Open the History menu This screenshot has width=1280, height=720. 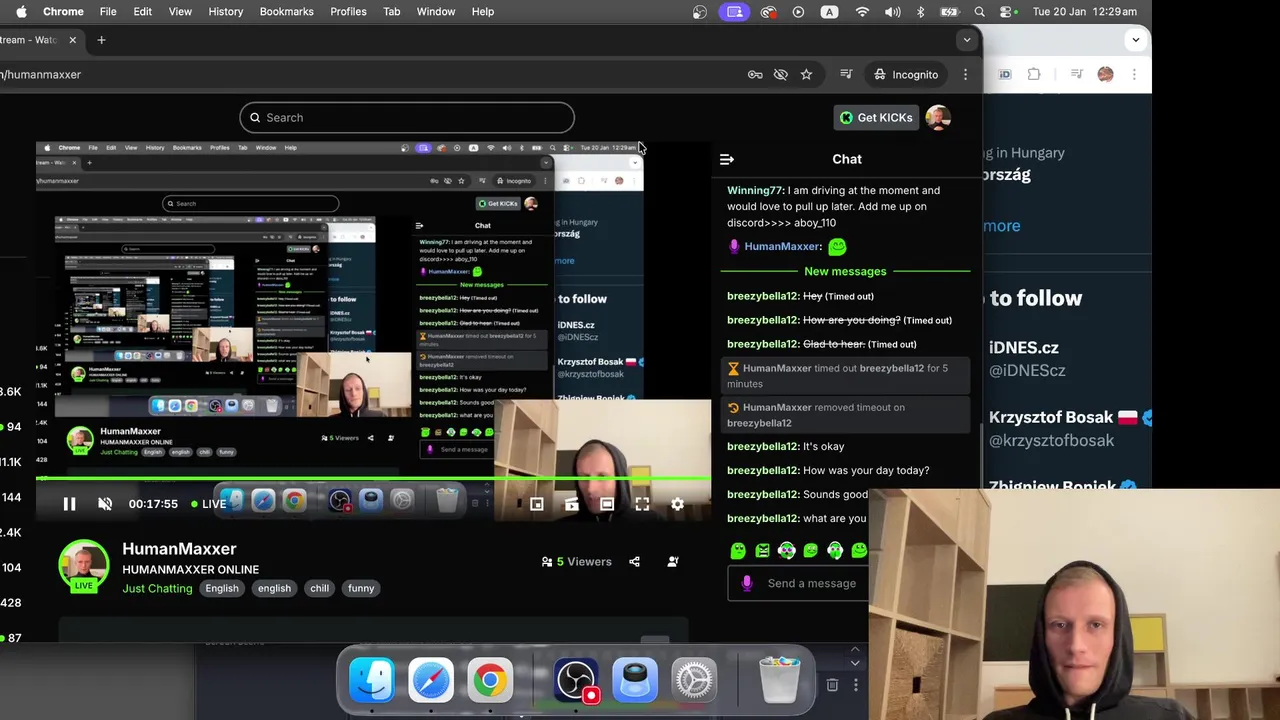225,11
